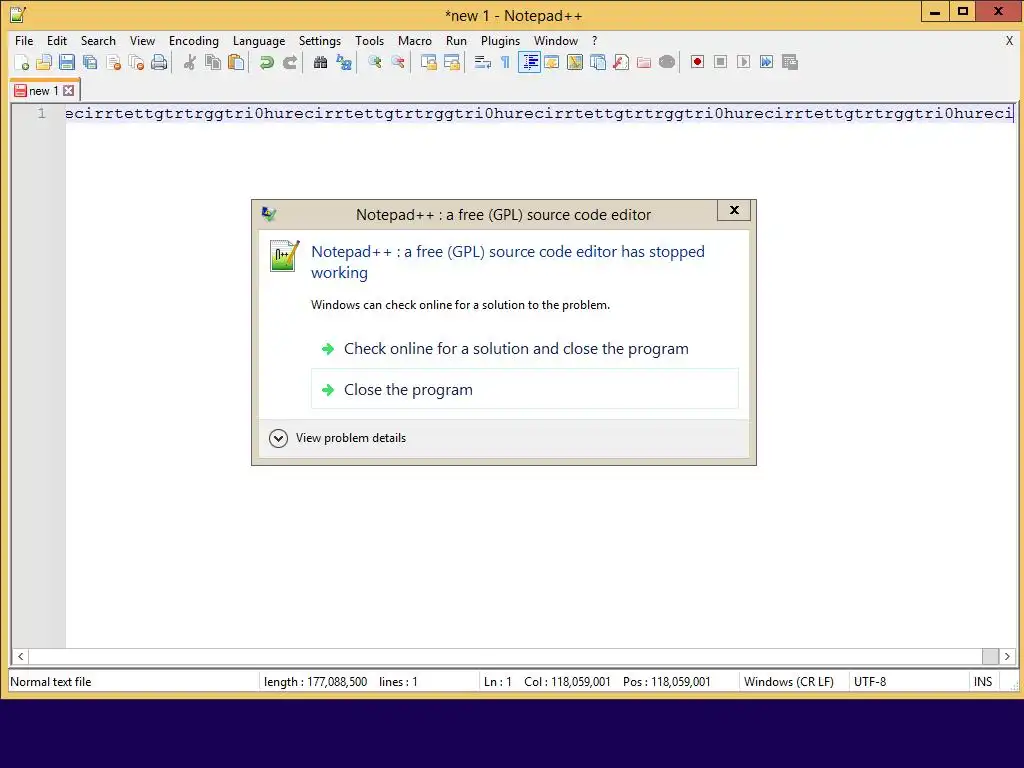Close the 'has stopped working' dialog with X
Screen dimensions: 1024x768
734,210
